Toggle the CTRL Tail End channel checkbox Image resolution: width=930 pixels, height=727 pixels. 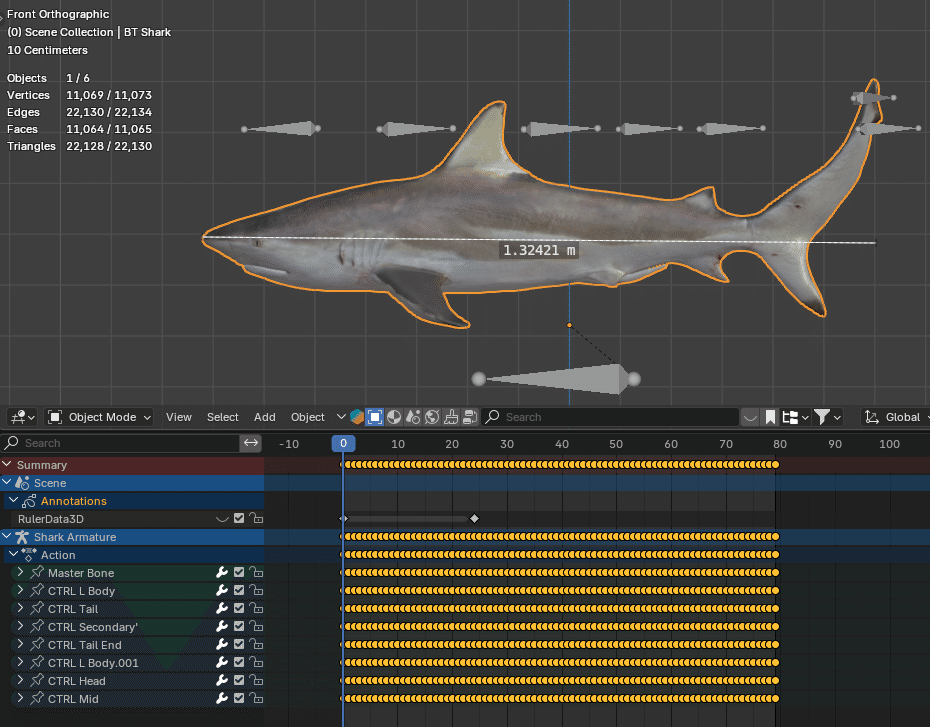239,645
